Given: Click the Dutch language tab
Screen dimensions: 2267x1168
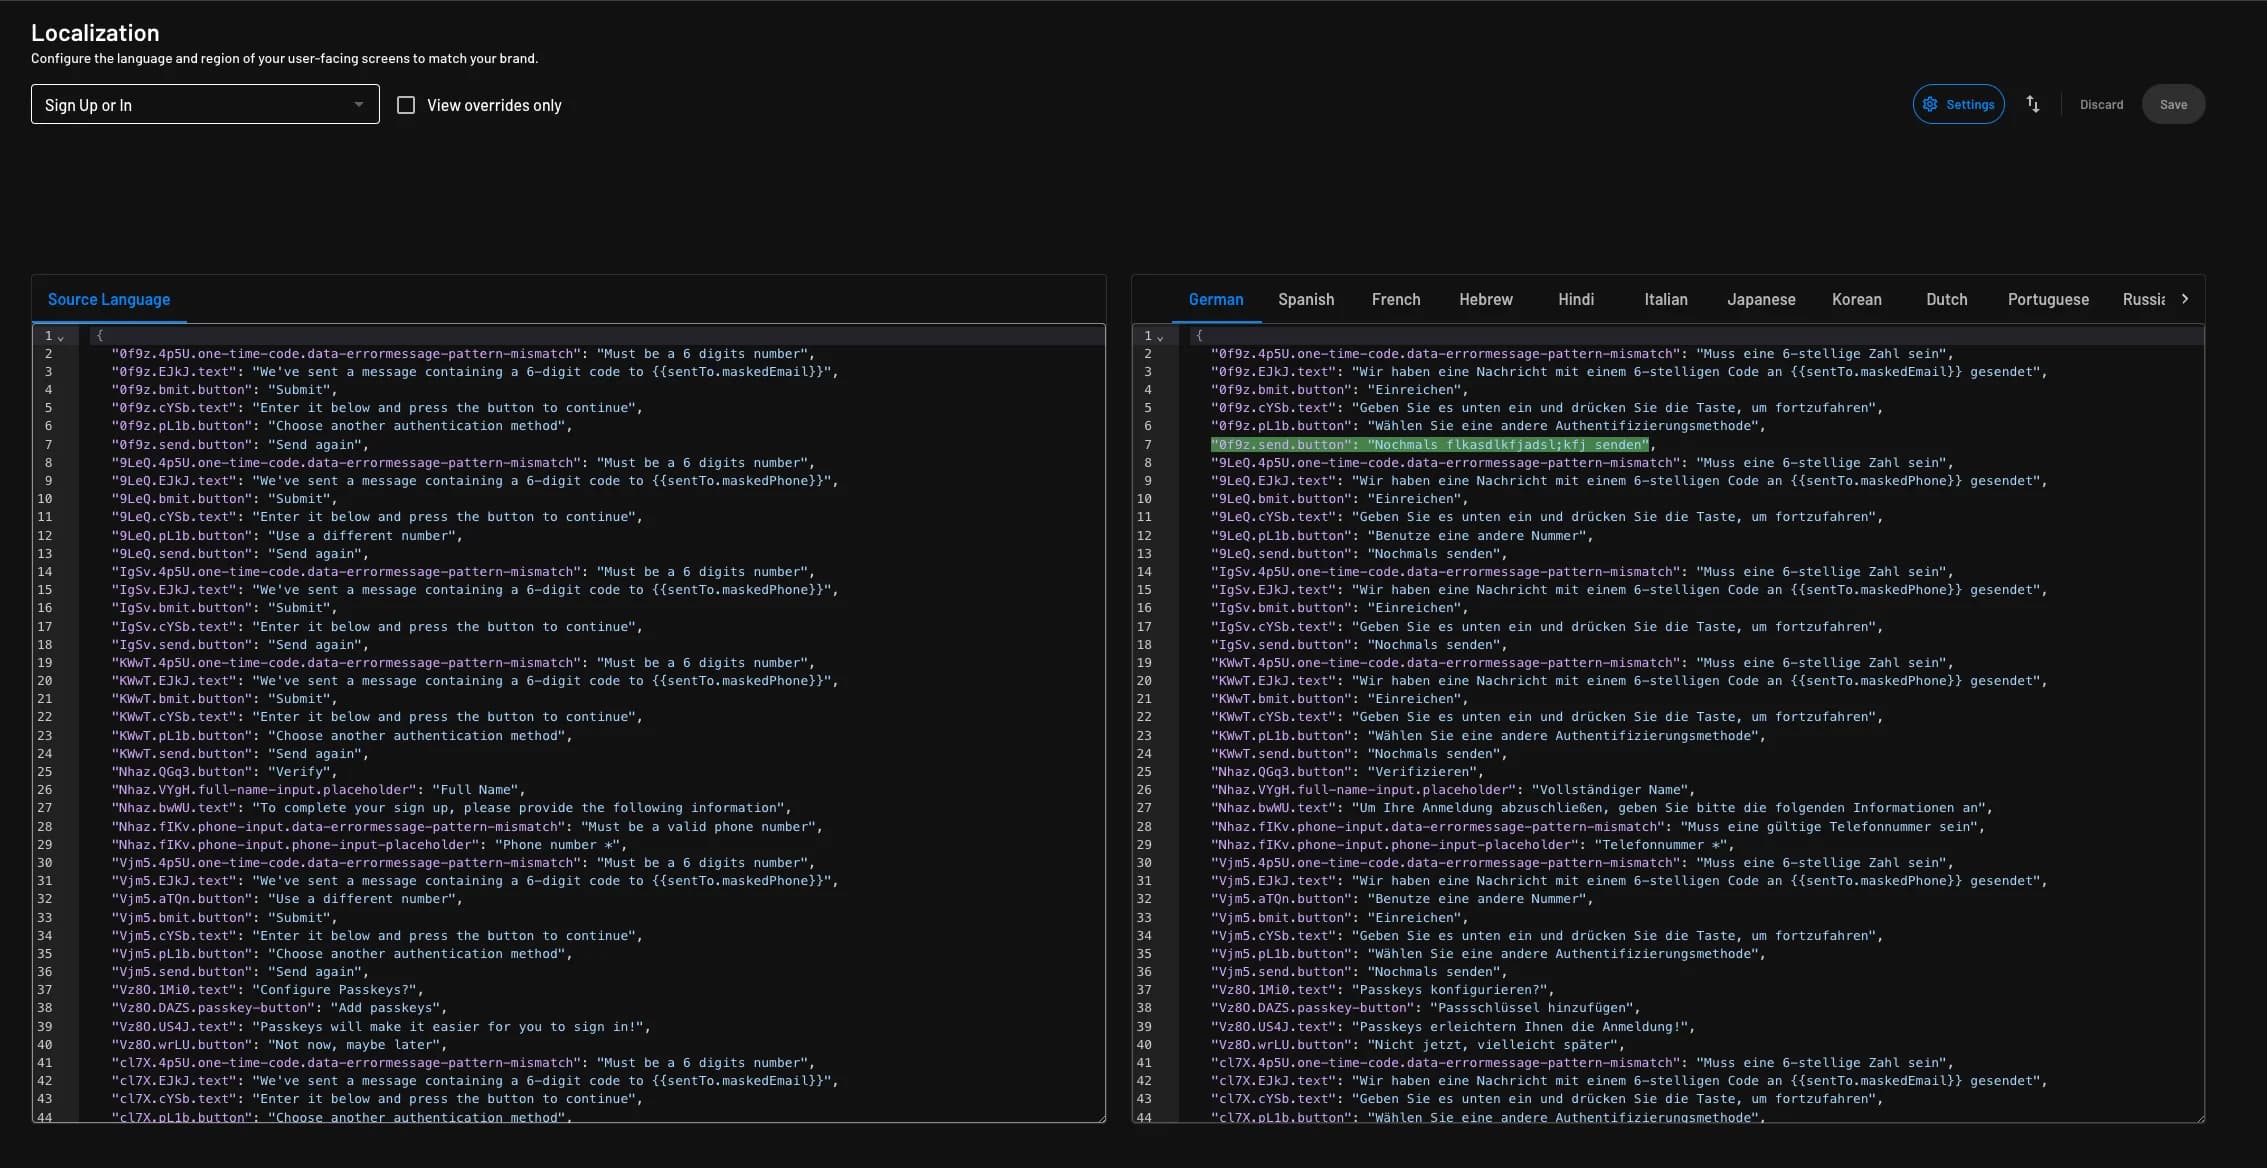Looking at the screenshot, I should pyautogui.click(x=1947, y=299).
